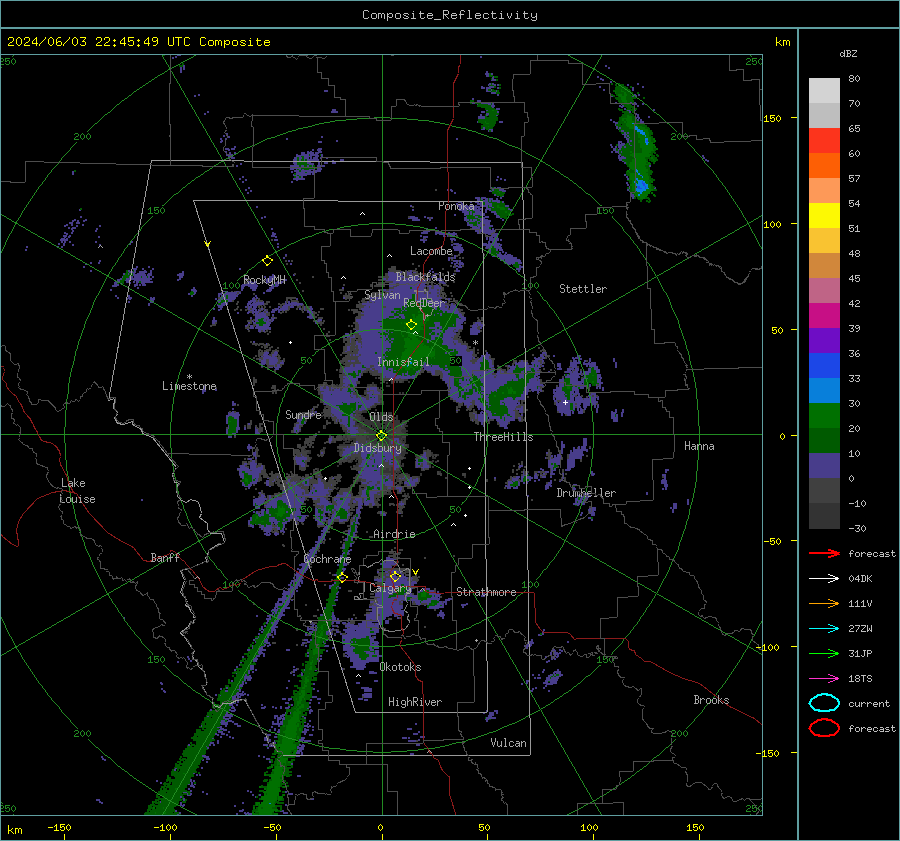
Task: Select the light gray 80–70 dBZ swatch
Action: tap(824, 90)
